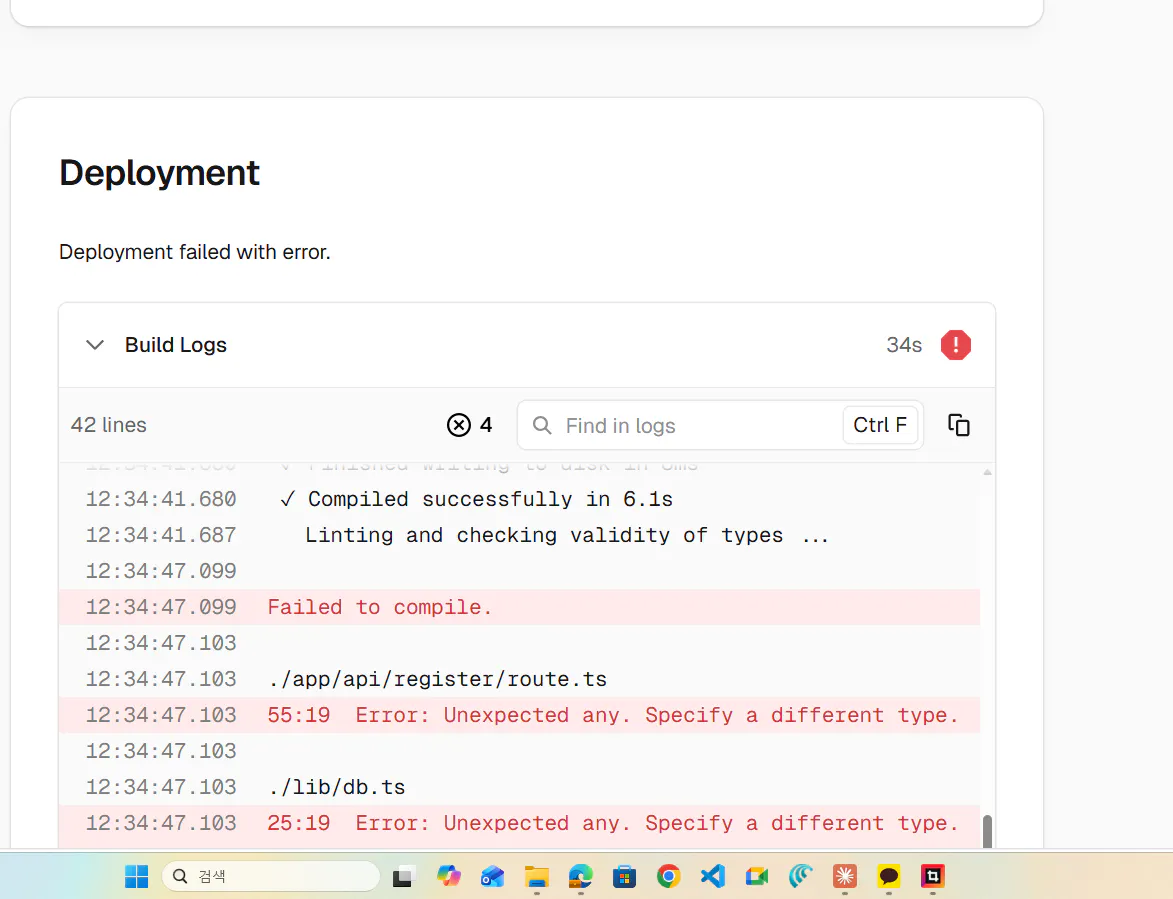1173x899 pixels.
Task: Filter logs by the 4 errors indicator
Action: pyautogui.click(x=470, y=425)
